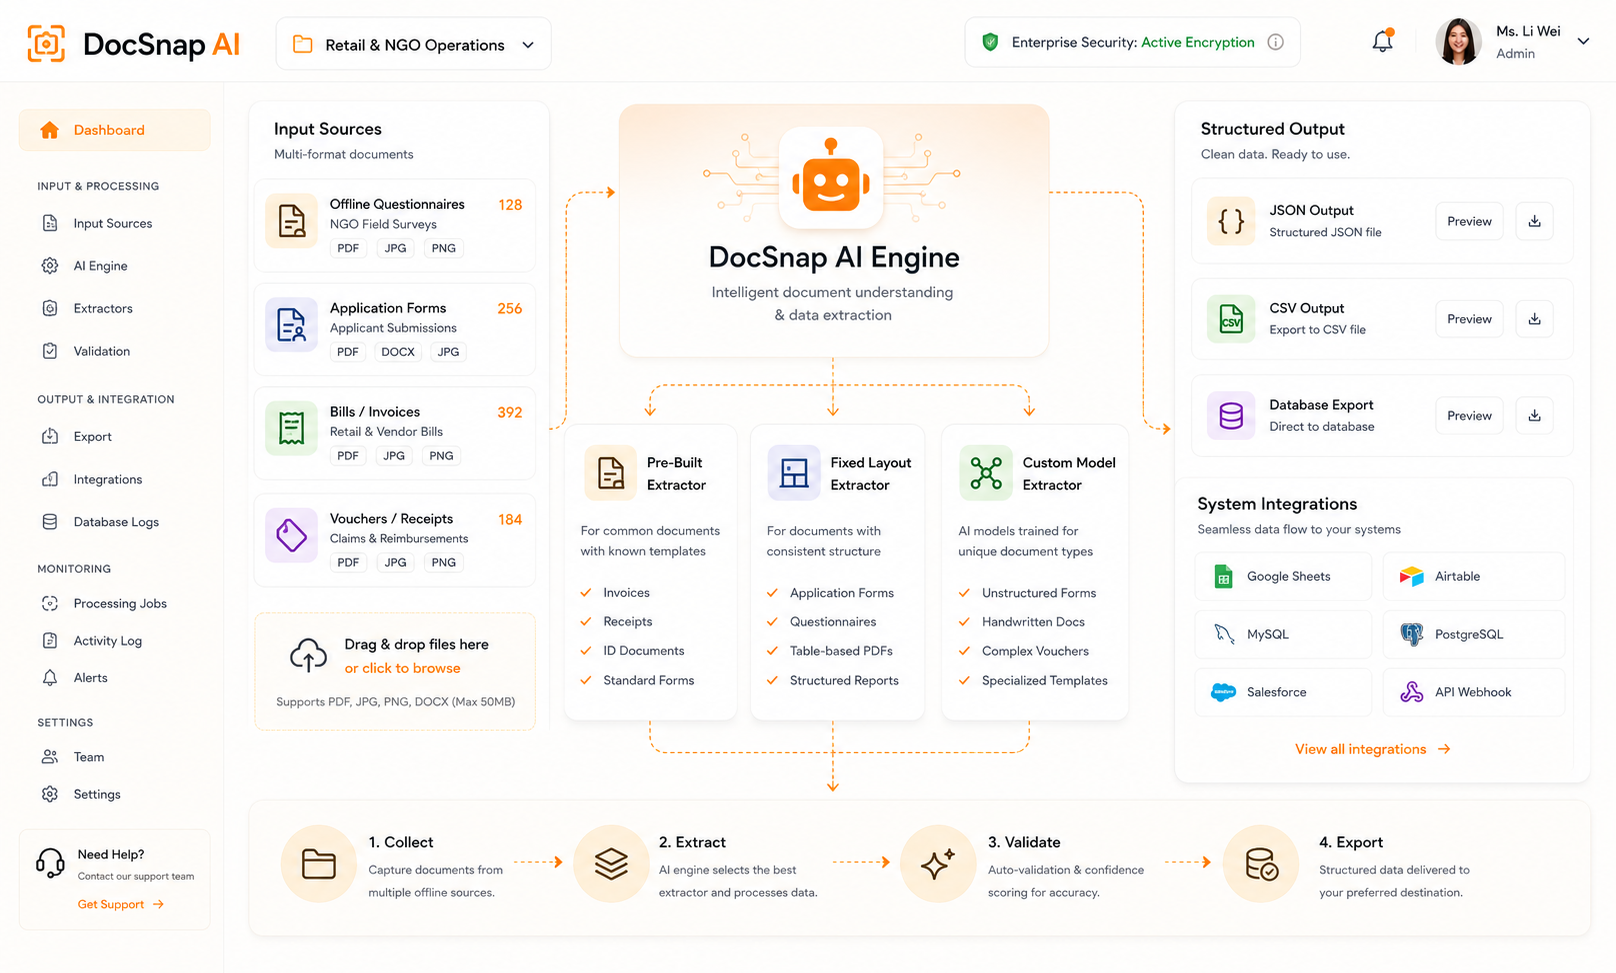The width and height of the screenshot is (1616, 973).
Task: Click the DocSnap AI Engine robot icon
Action: coord(831,178)
